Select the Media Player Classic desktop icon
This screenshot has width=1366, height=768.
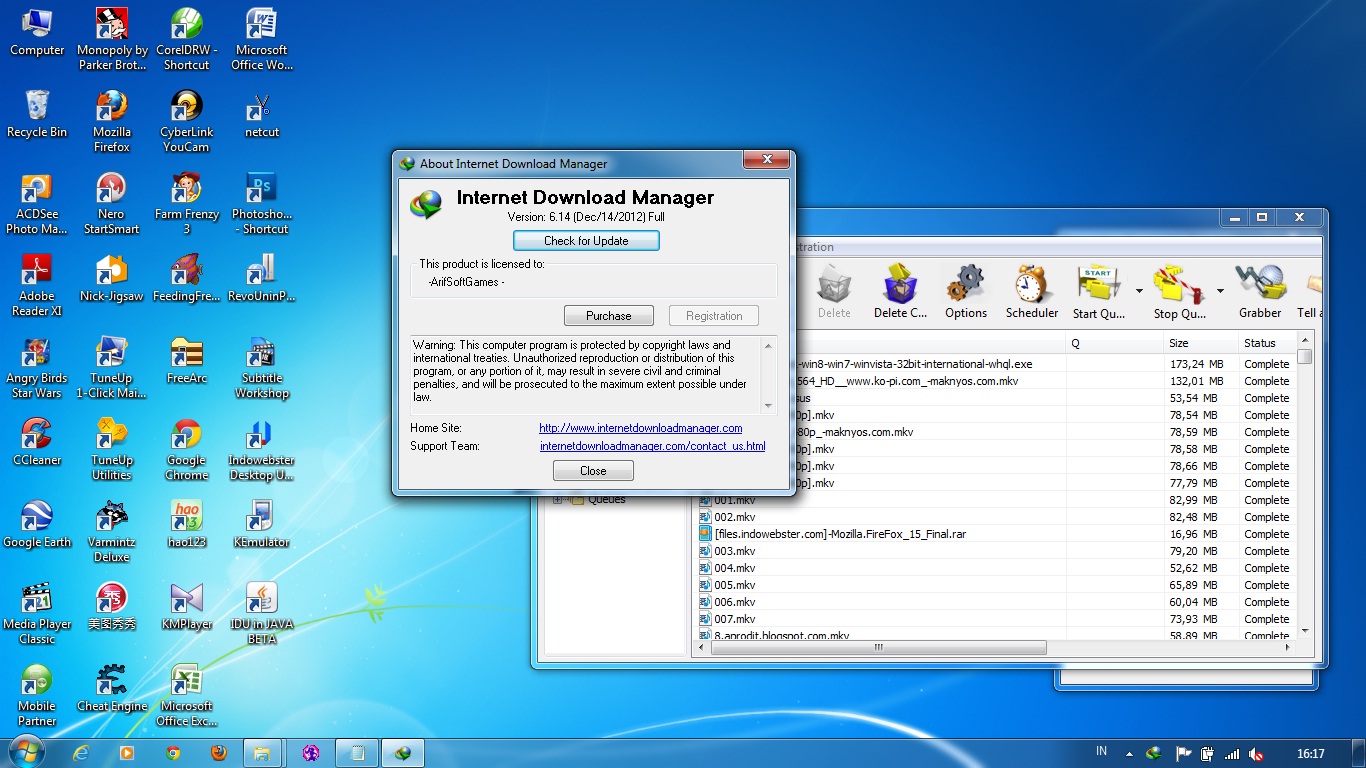[37, 613]
